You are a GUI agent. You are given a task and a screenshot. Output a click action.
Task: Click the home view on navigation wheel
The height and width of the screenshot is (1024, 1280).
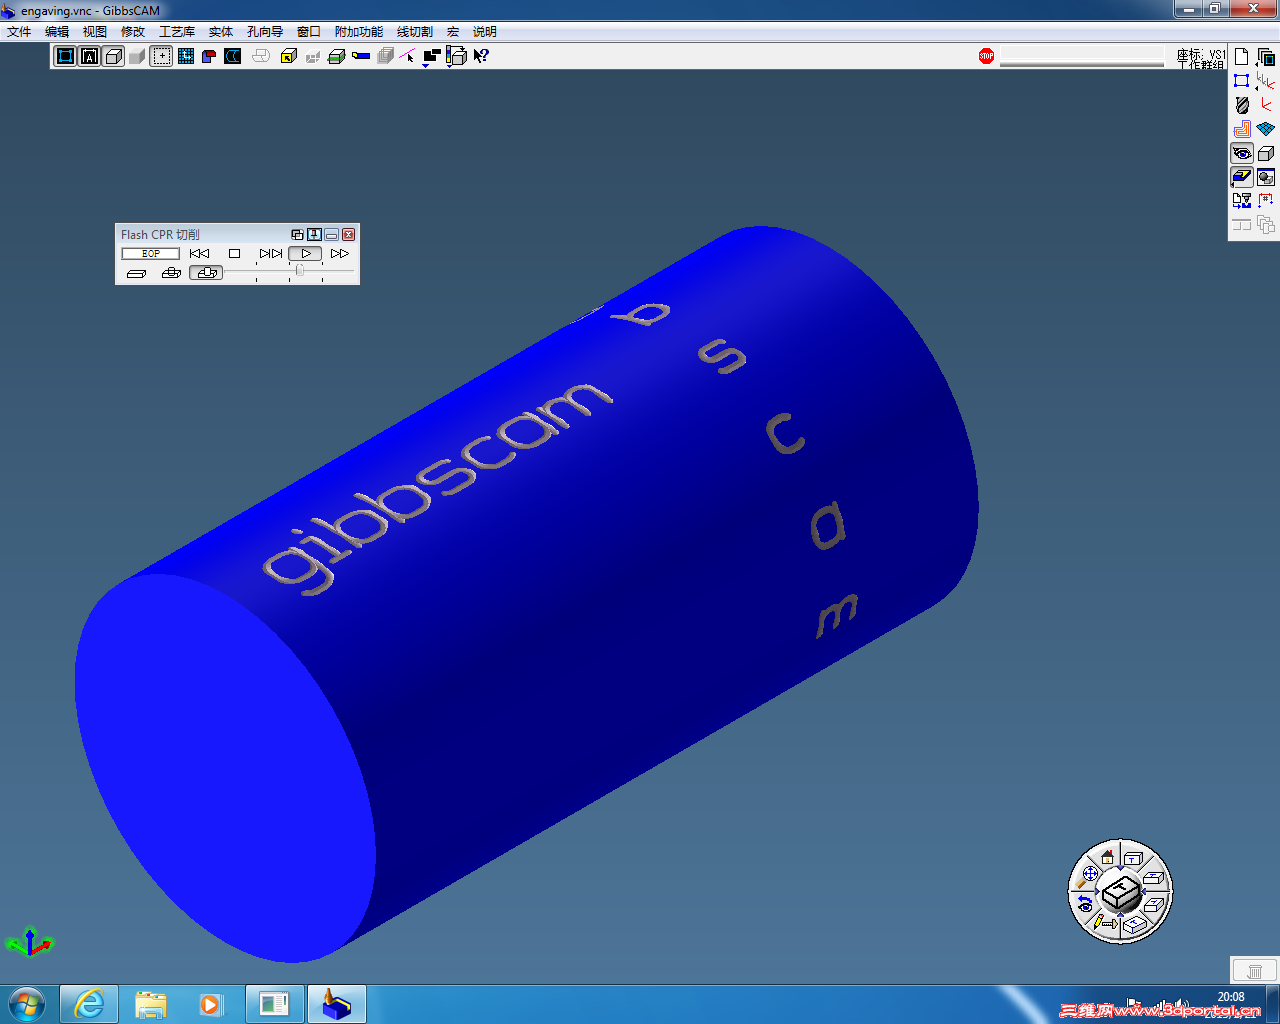(1107, 857)
